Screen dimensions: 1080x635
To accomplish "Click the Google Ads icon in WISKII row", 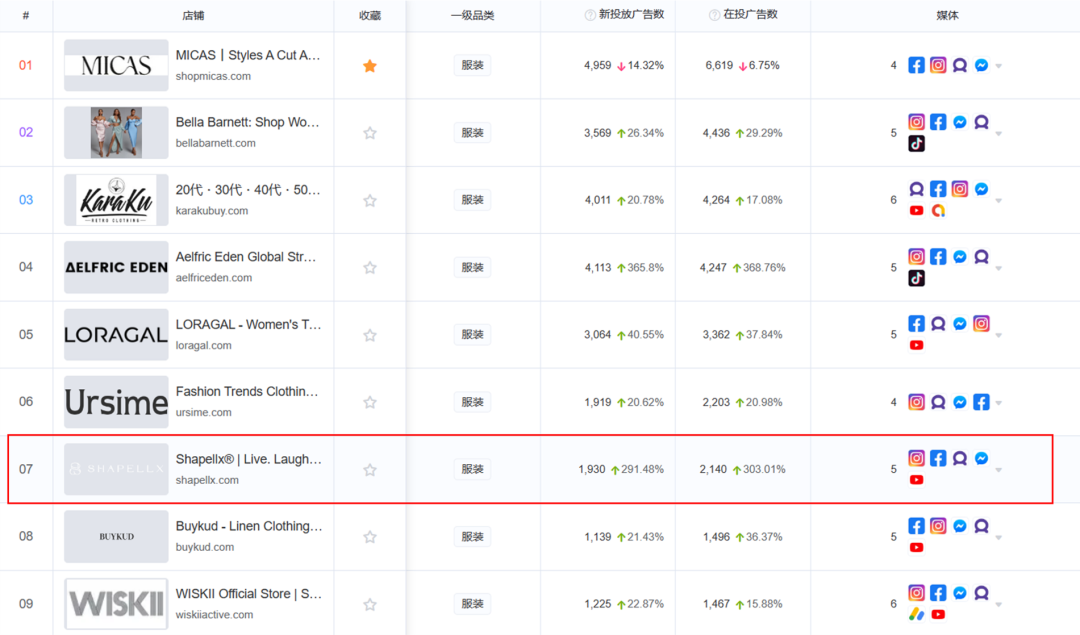I will pos(916,614).
